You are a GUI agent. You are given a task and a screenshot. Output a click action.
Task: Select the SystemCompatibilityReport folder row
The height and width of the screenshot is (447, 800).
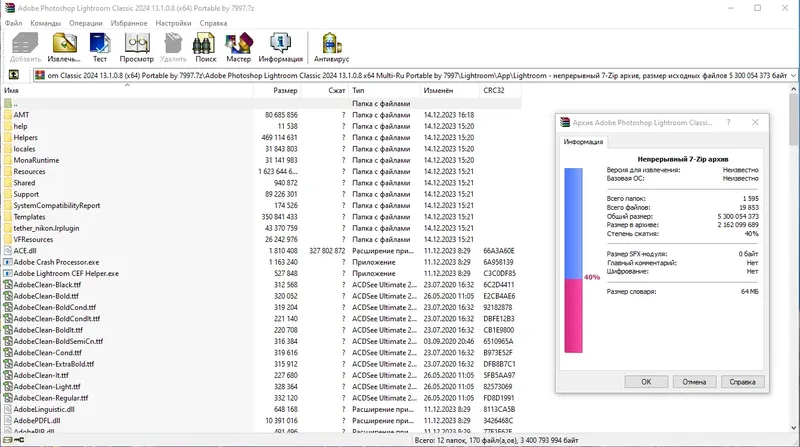(x=262, y=205)
